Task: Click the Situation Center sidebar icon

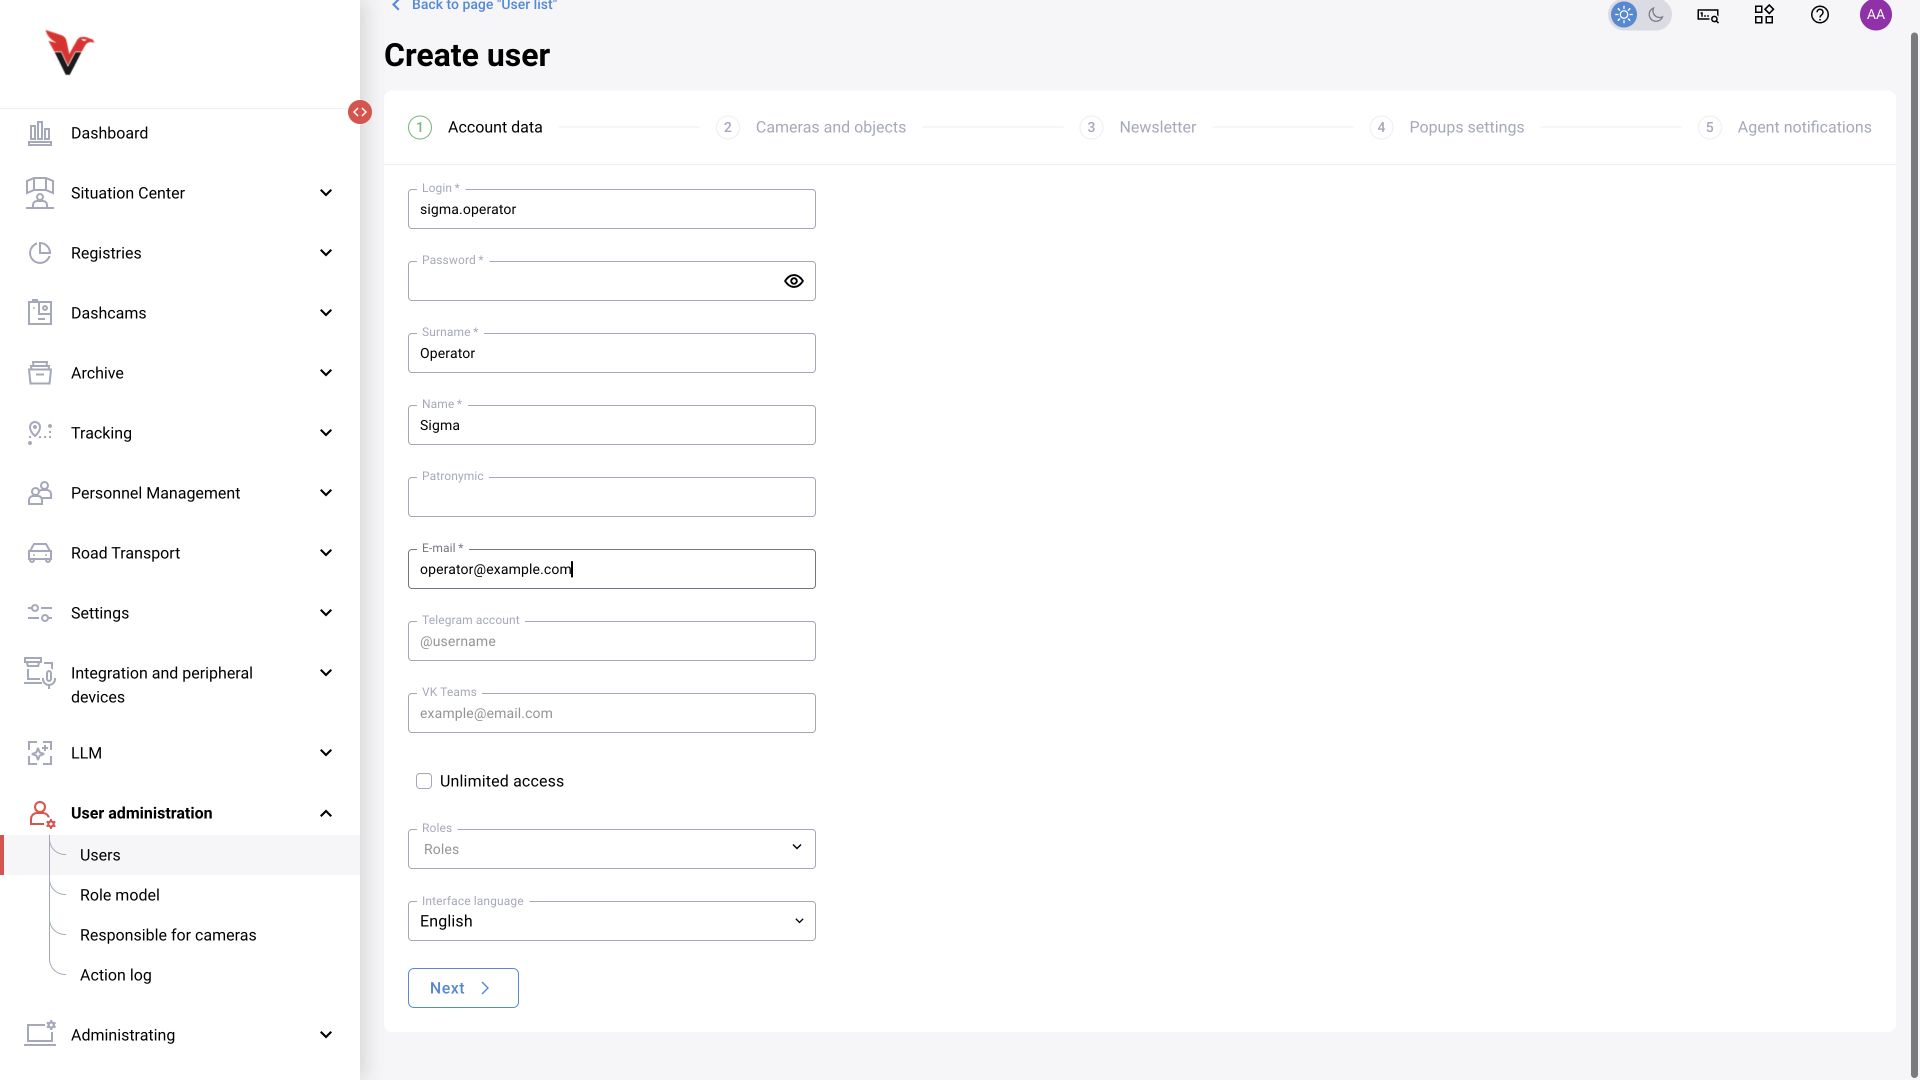Action: [x=40, y=193]
